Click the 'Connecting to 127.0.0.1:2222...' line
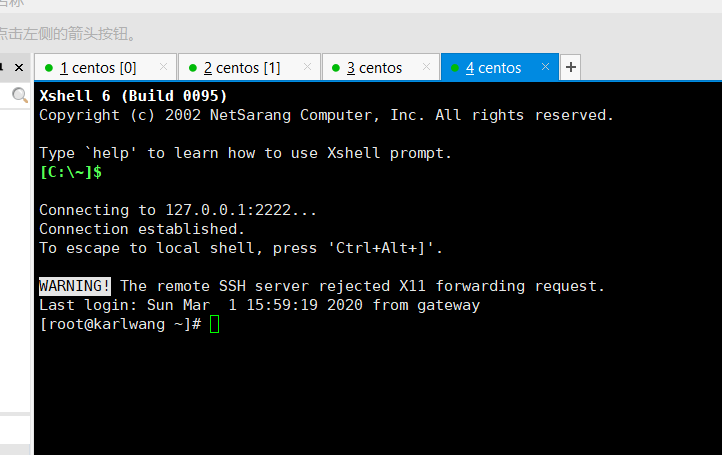 pos(178,210)
